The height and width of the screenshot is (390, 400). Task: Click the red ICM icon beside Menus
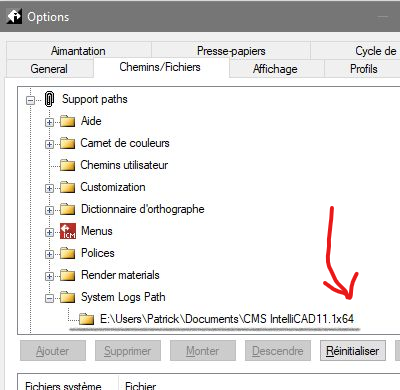pos(68,231)
